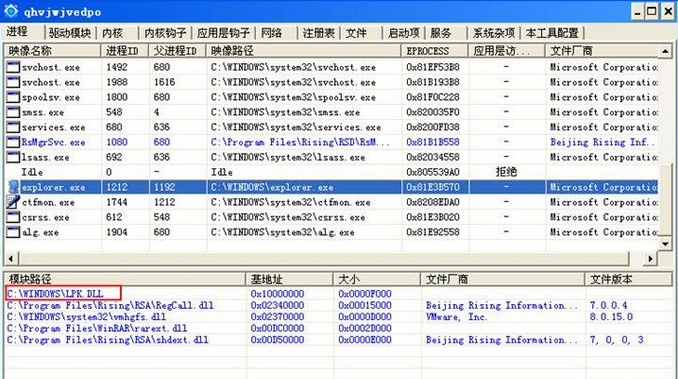Click the svchost.exe 1988 process icon

click(13, 82)
